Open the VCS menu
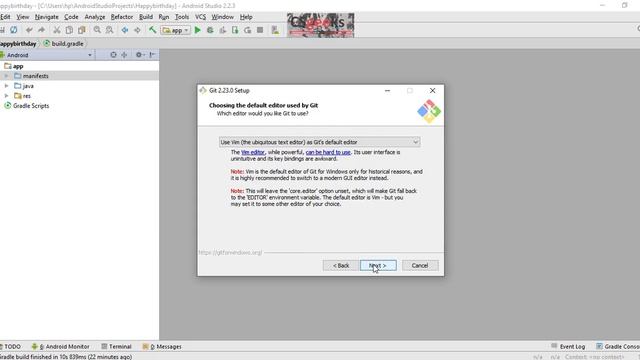This screenshot has height=360, width=640. click(x=200, y=17)
